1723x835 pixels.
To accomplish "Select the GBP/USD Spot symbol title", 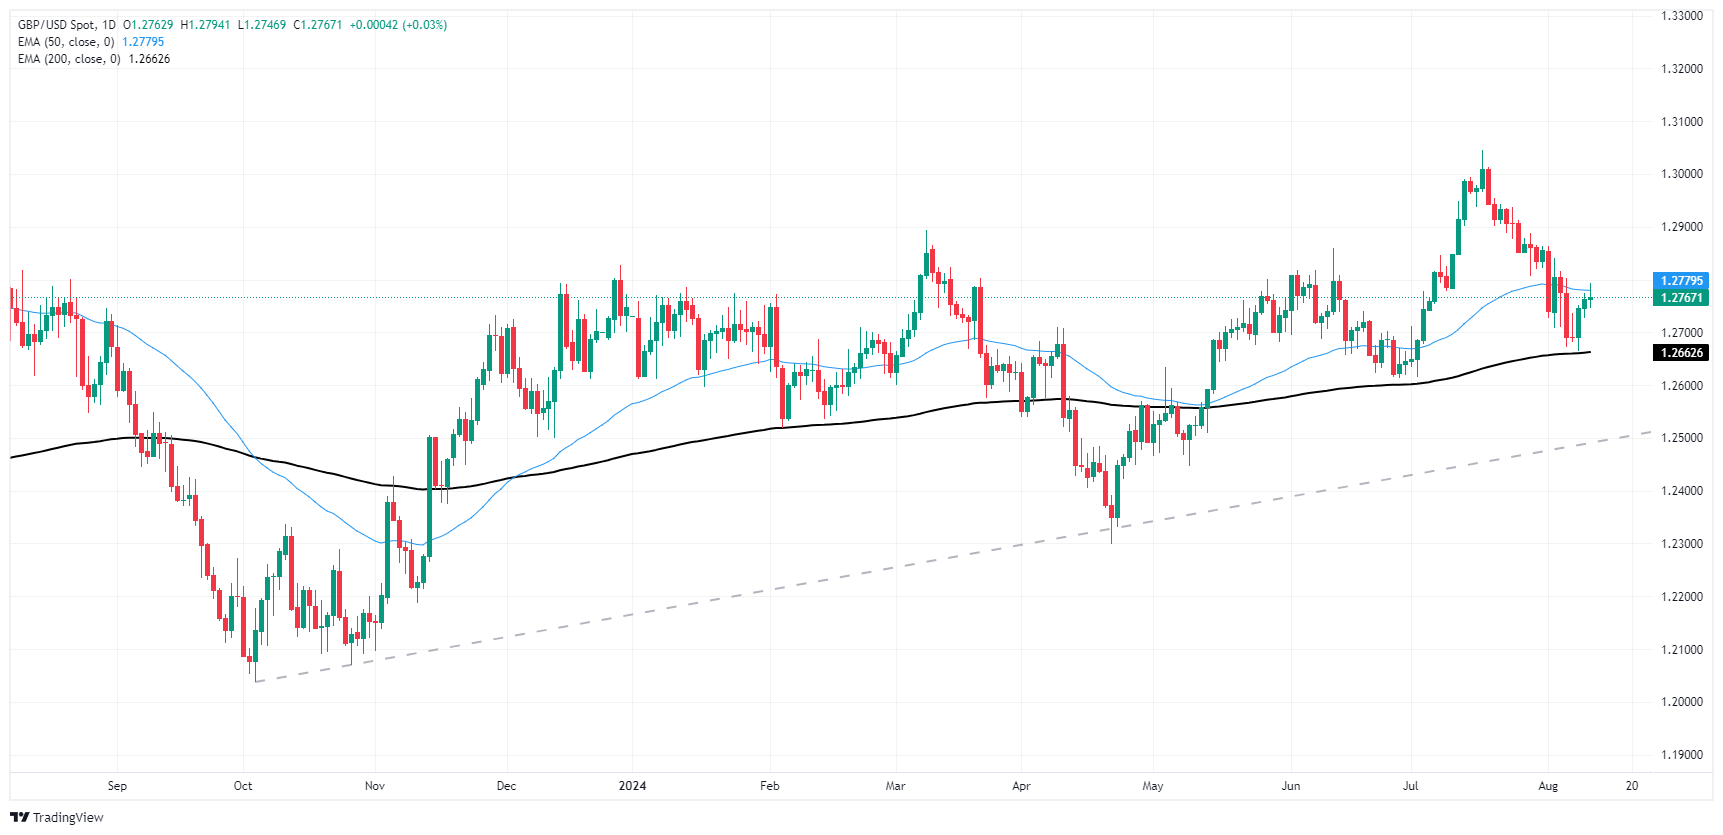I will [x=57, y=25].
